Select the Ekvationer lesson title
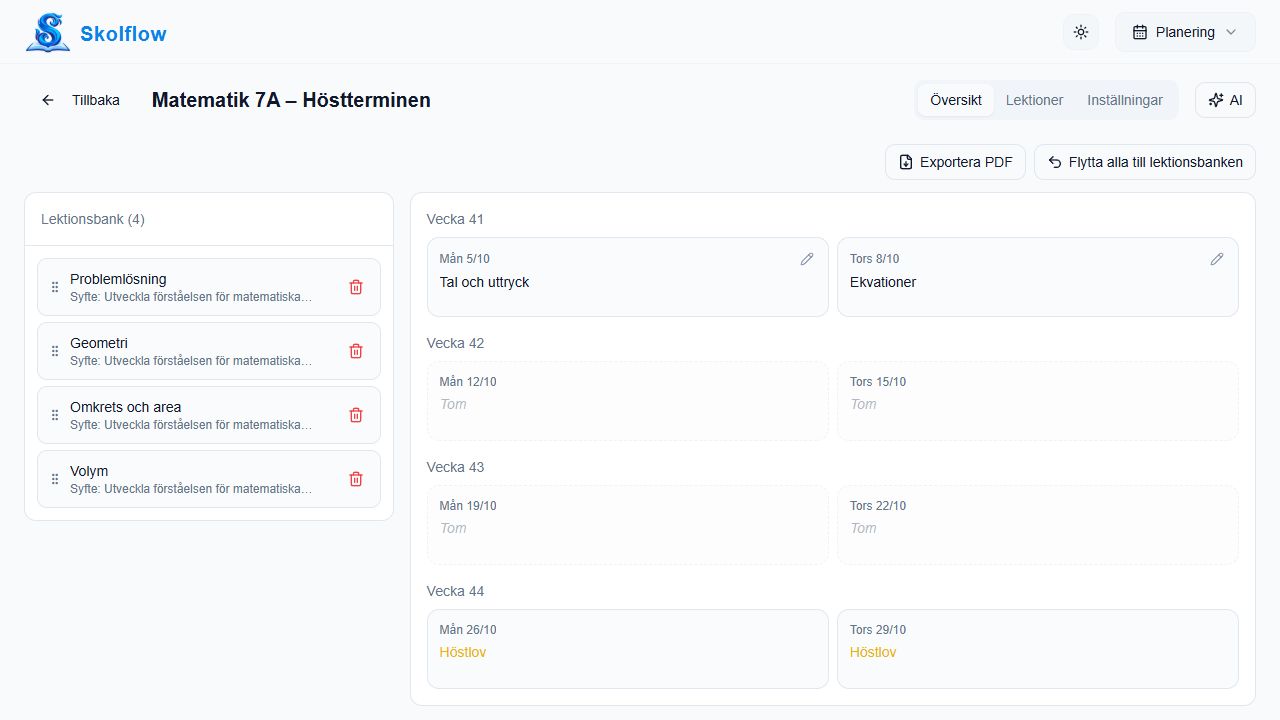Image resolution: width=1280 pixels, height=720 pixels. tap(883, 282)
